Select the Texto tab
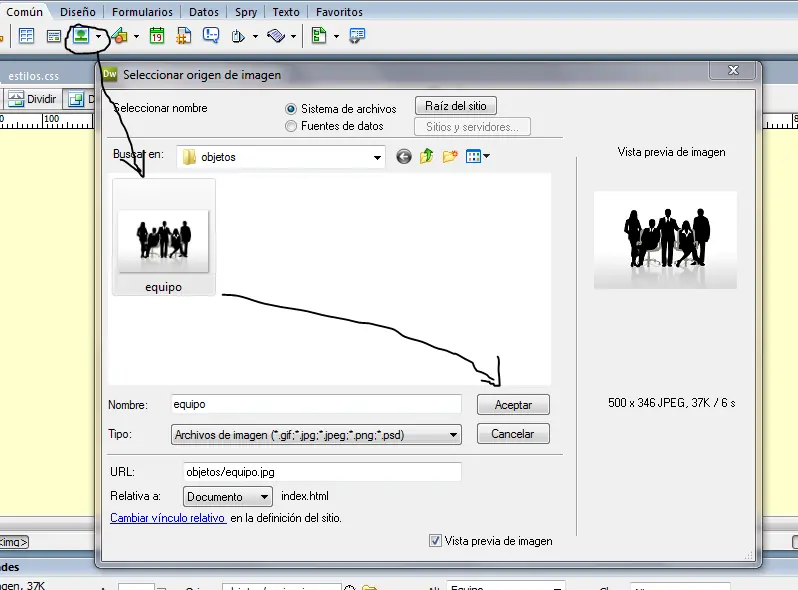The height and width of the screenshot is (590, 798). click(x=286, y=12)
